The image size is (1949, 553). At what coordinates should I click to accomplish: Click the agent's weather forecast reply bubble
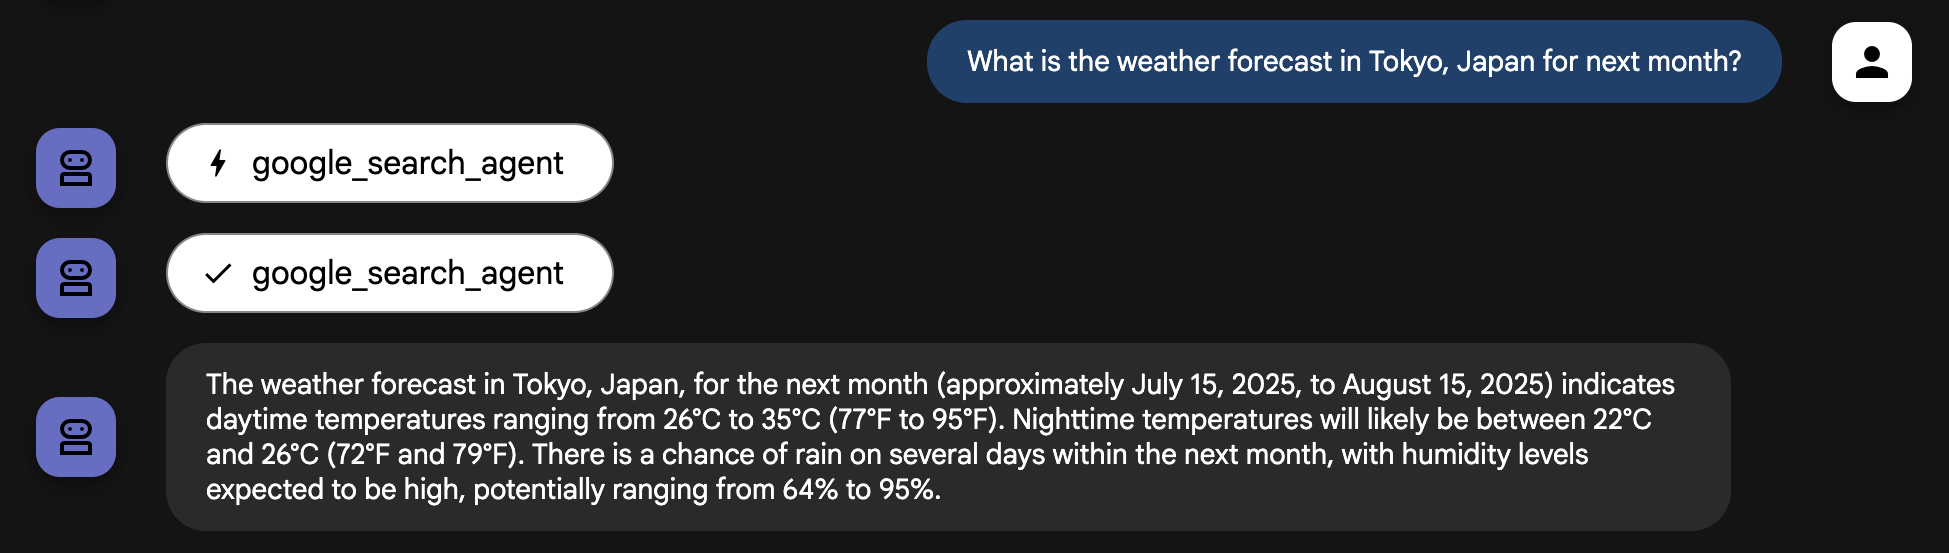click(x=947, y=437)
